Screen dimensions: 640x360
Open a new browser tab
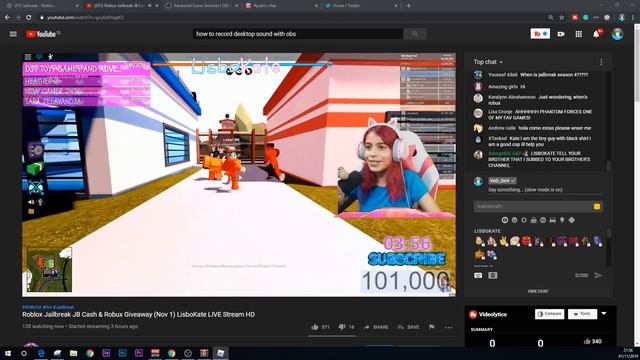pos(408,6)
